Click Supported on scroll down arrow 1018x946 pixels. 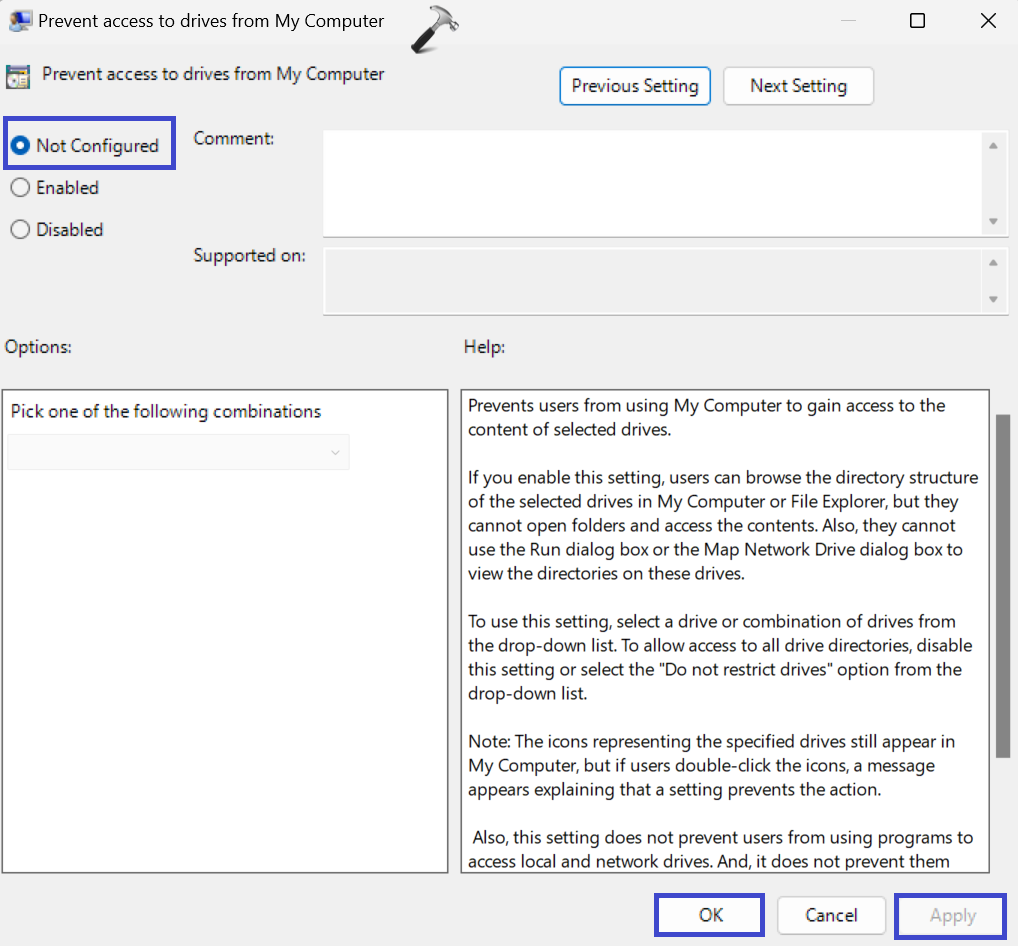pos(993,299)
